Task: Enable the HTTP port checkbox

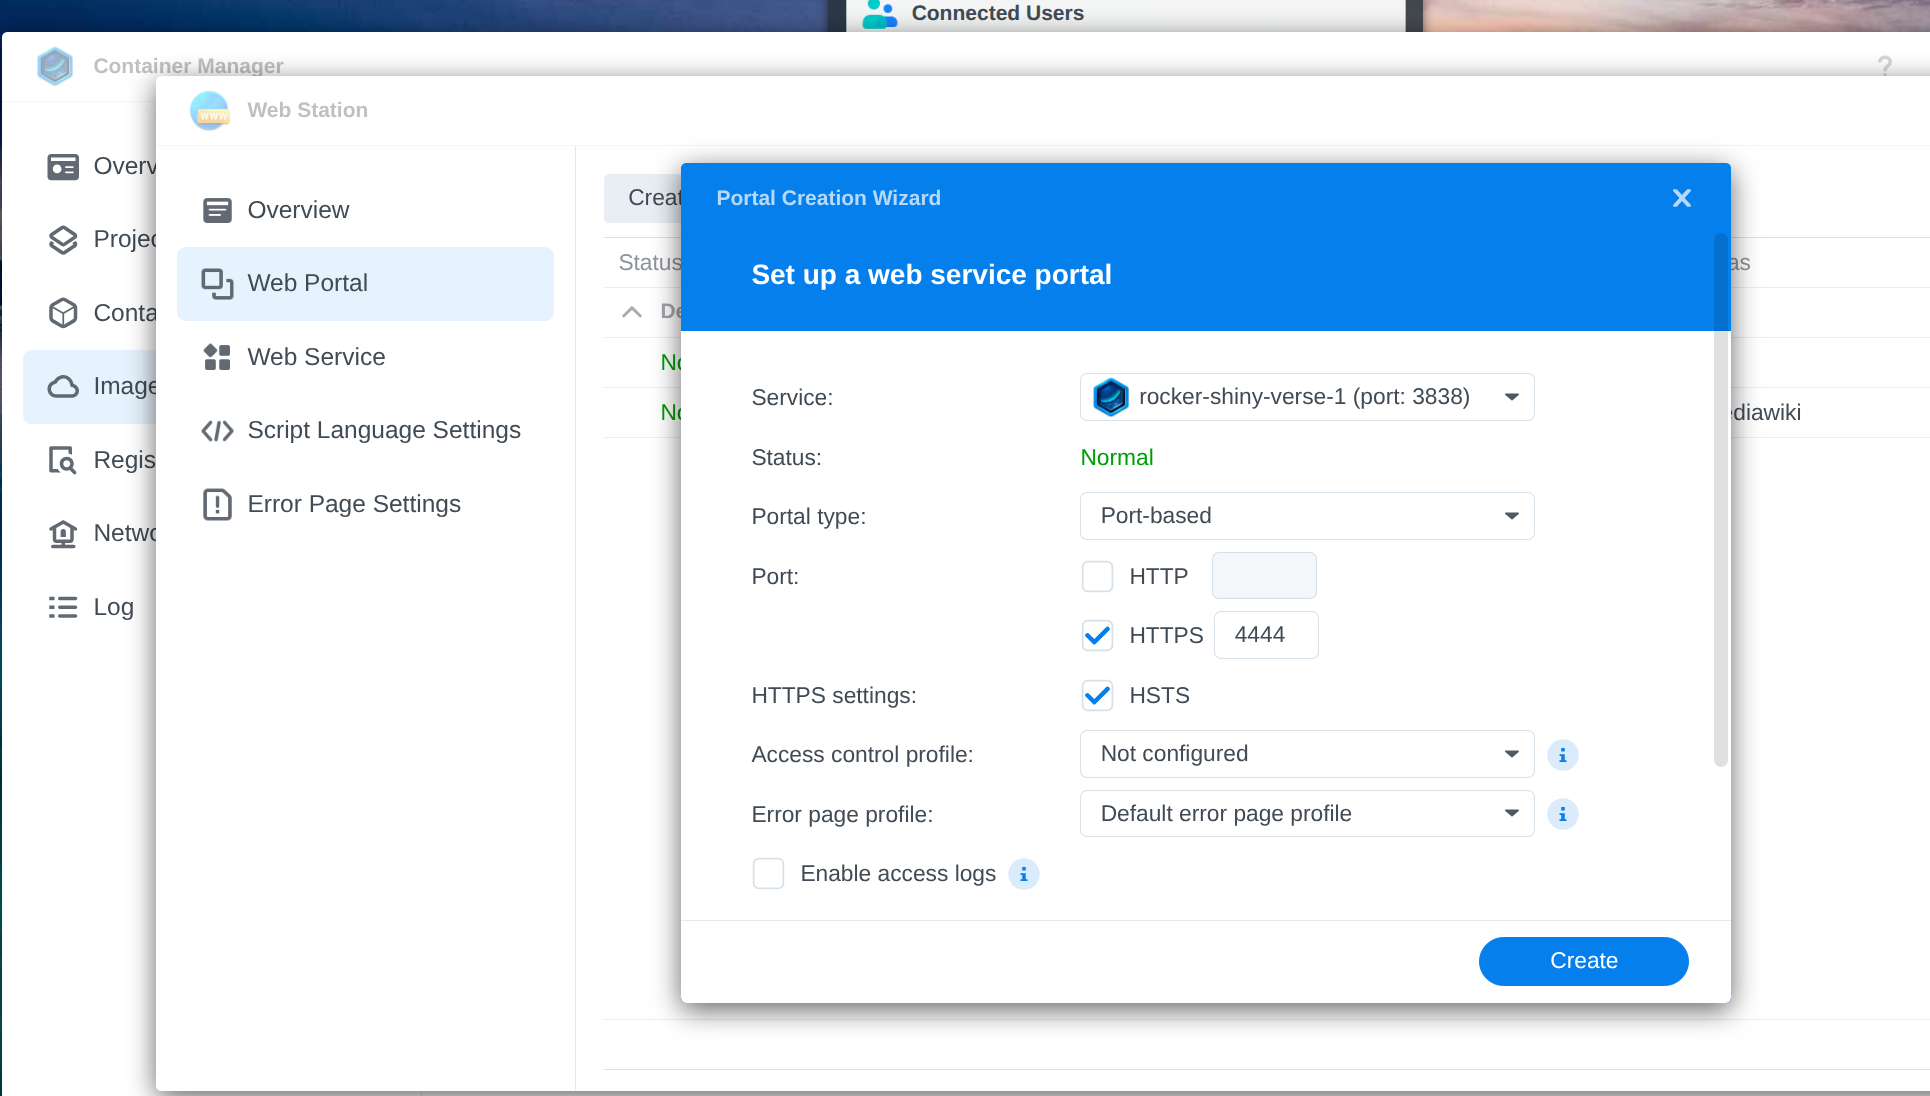Action: (x=1097, y=576)
